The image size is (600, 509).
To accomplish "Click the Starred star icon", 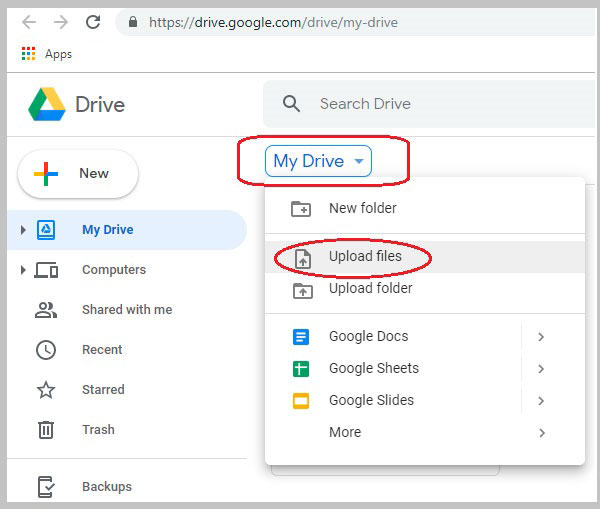I will tap(46, 390).
